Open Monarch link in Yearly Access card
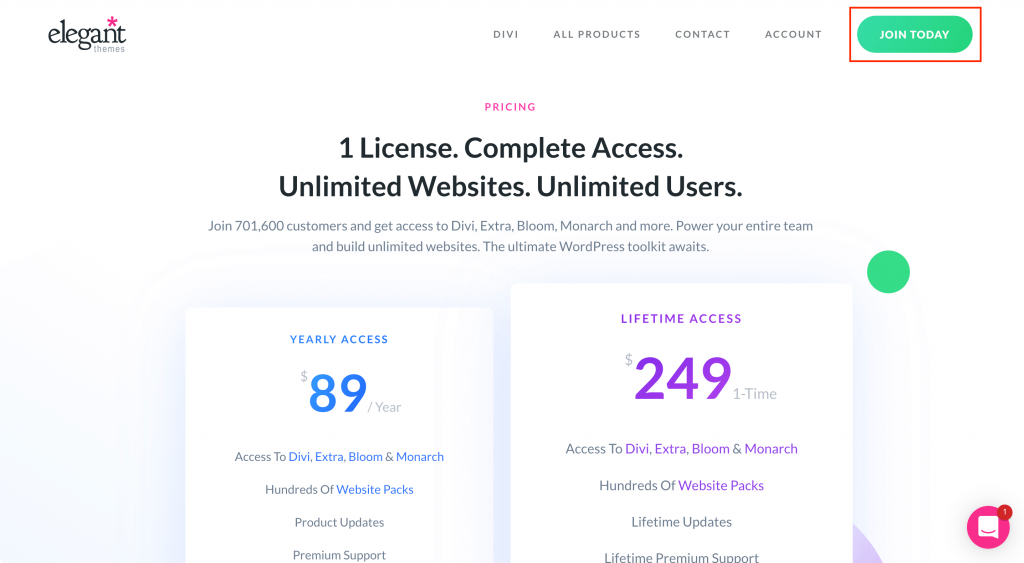Viewport: 1024px width, 563px height. [420, 457]
